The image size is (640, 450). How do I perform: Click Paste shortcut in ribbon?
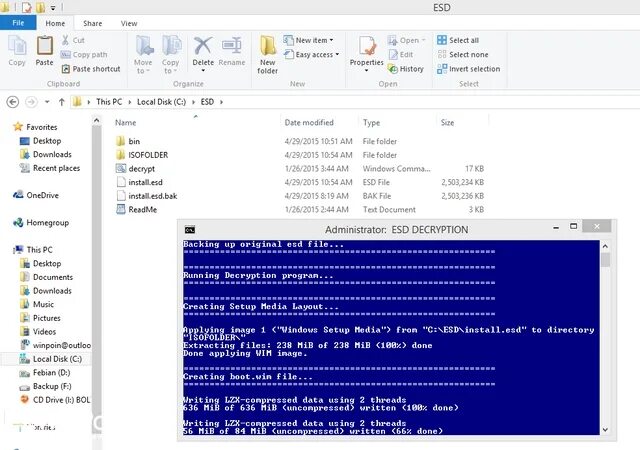pyautogui.click(x=91, y=69)
